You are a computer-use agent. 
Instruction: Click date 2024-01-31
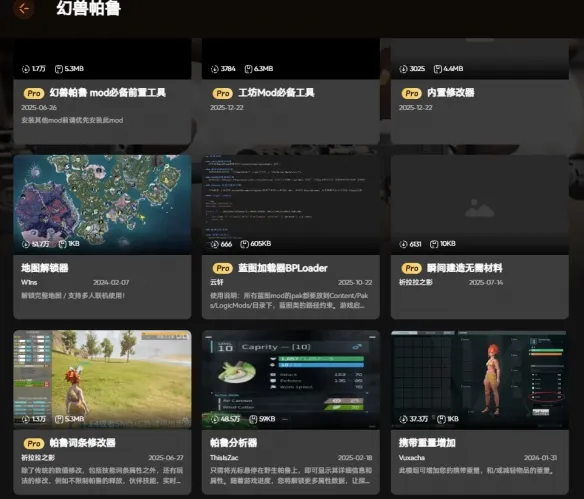click(540, 458)
